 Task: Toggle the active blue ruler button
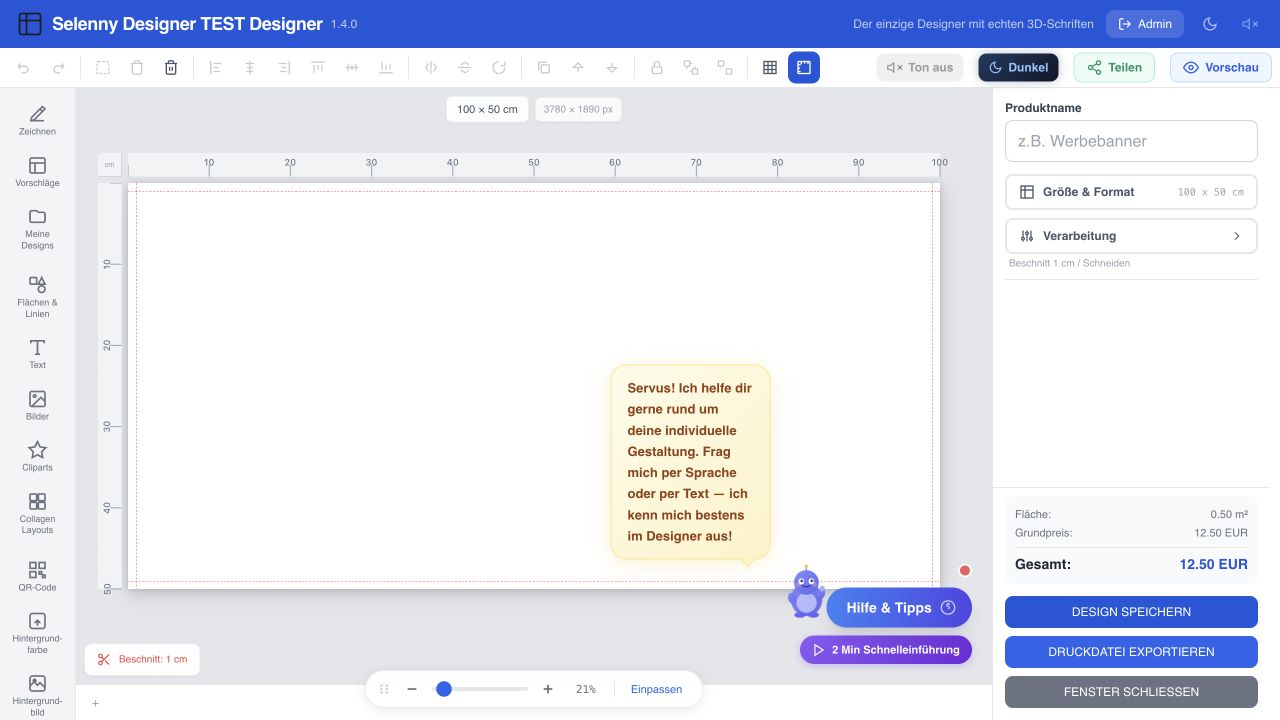[804, 68]
